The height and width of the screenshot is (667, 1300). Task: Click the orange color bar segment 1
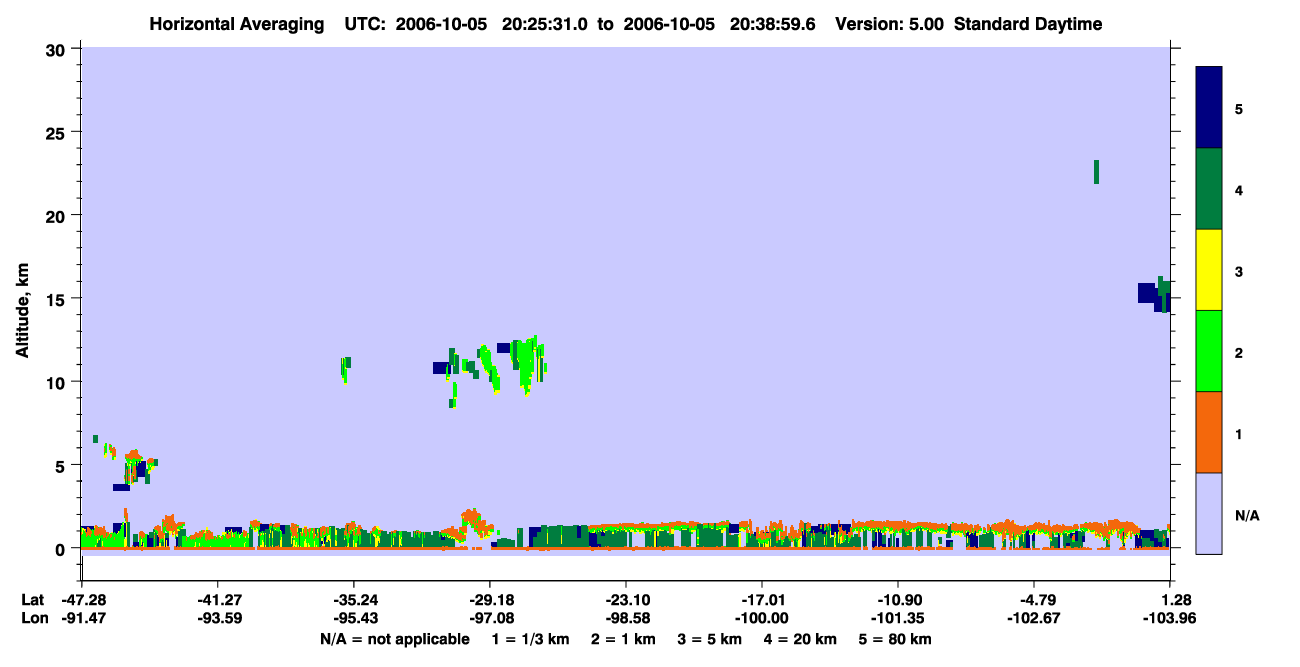1209,432
